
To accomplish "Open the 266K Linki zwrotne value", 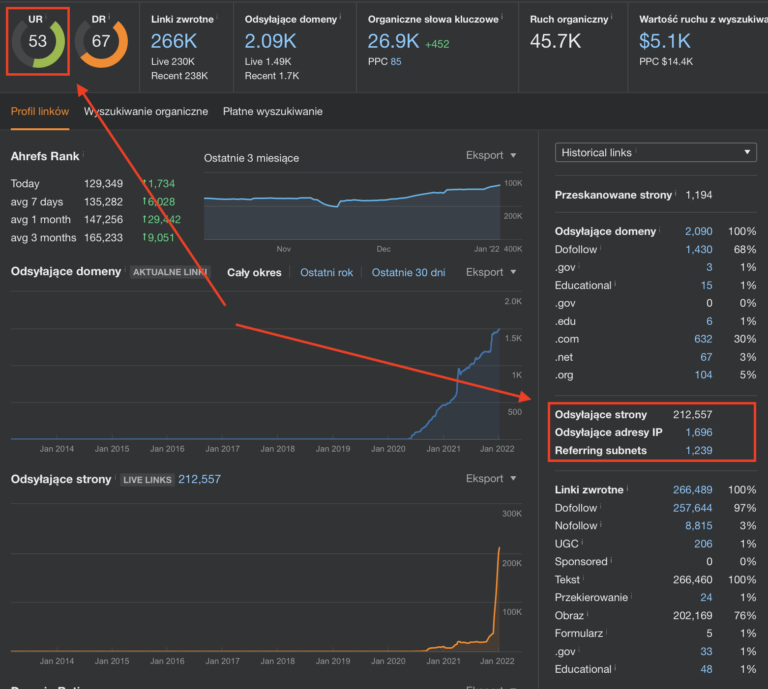I will pos(174,42).
